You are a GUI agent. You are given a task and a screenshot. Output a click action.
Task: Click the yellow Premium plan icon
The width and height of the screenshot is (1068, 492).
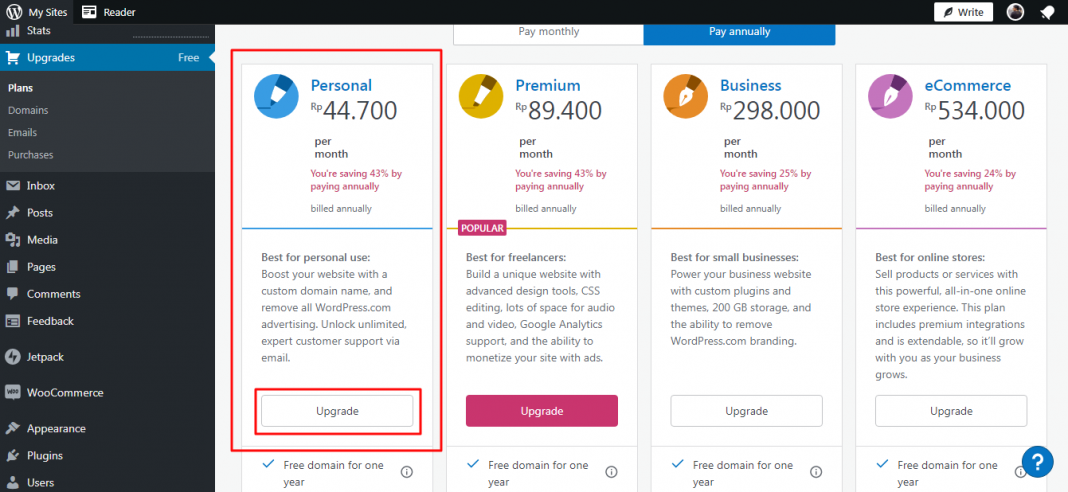click(481, 96)
